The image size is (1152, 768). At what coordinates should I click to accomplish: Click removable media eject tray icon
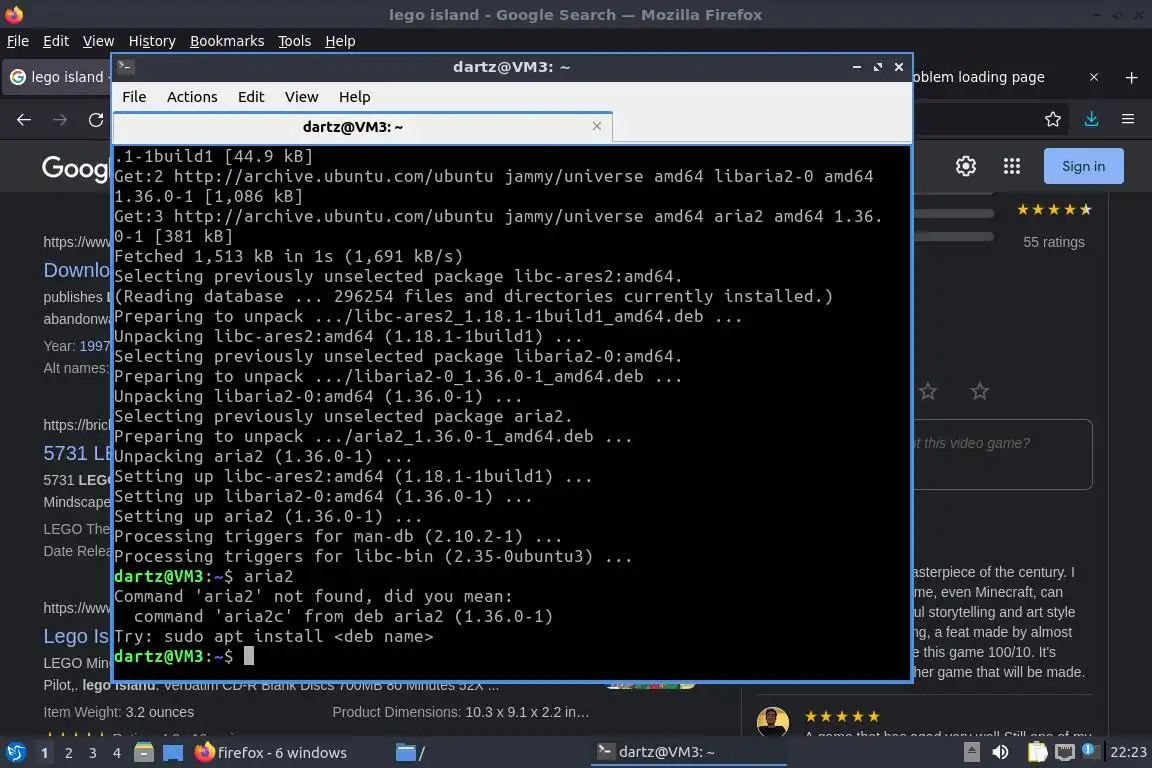tap(971, 752)
